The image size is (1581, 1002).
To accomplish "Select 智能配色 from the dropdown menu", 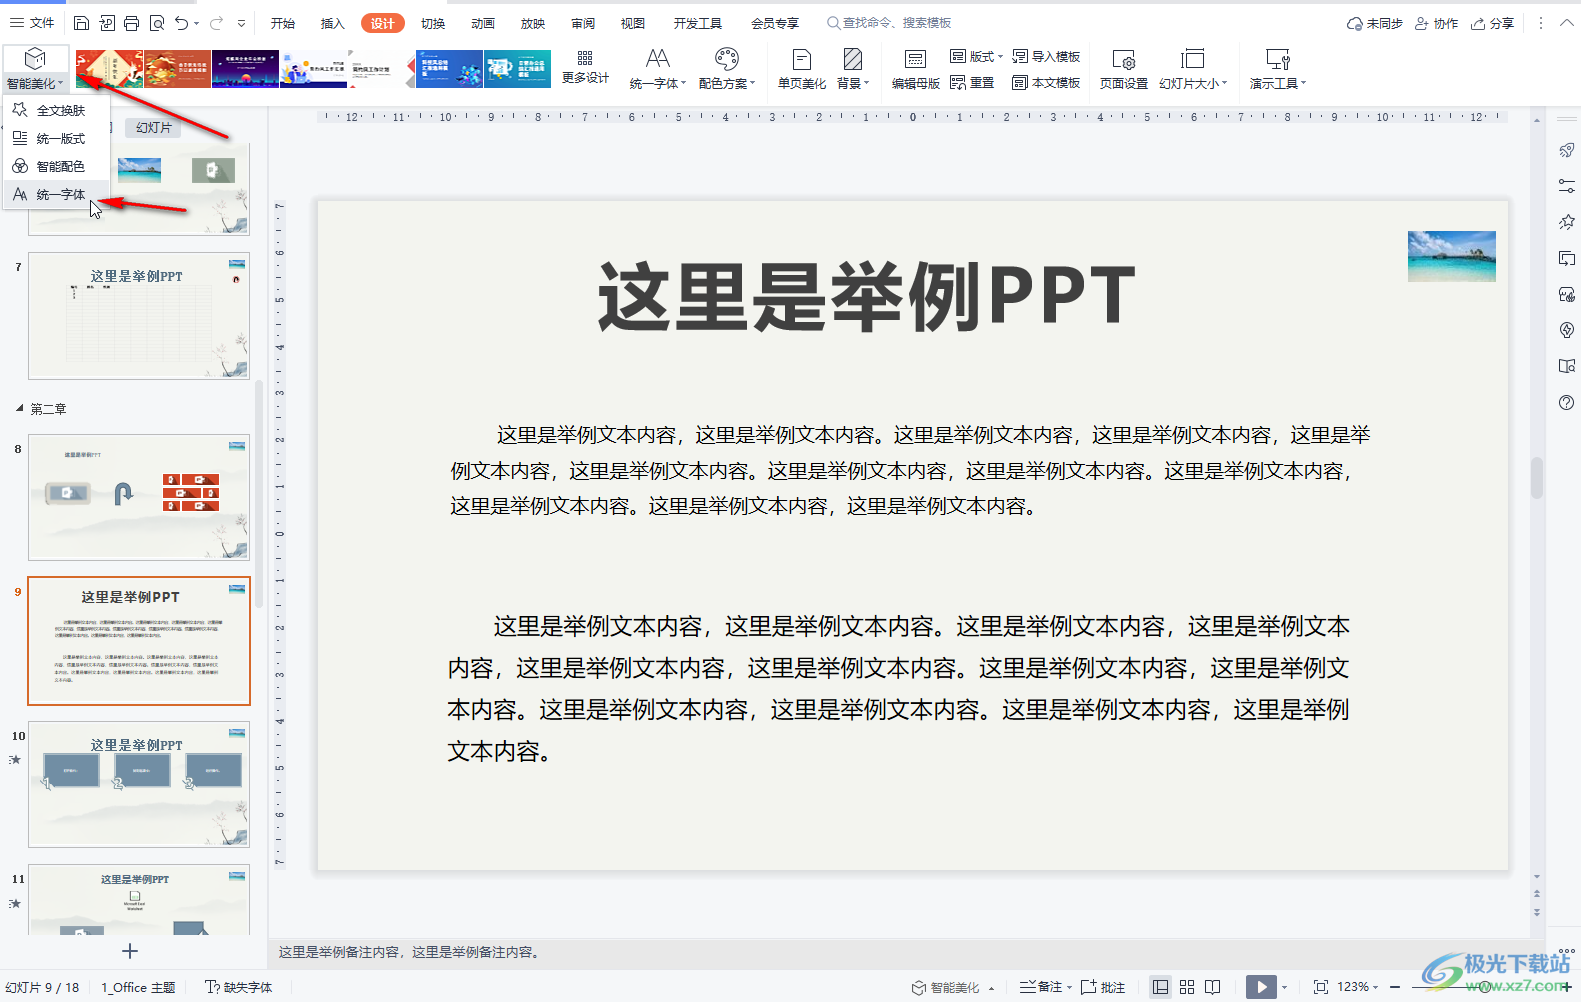I will pos(57,166).
